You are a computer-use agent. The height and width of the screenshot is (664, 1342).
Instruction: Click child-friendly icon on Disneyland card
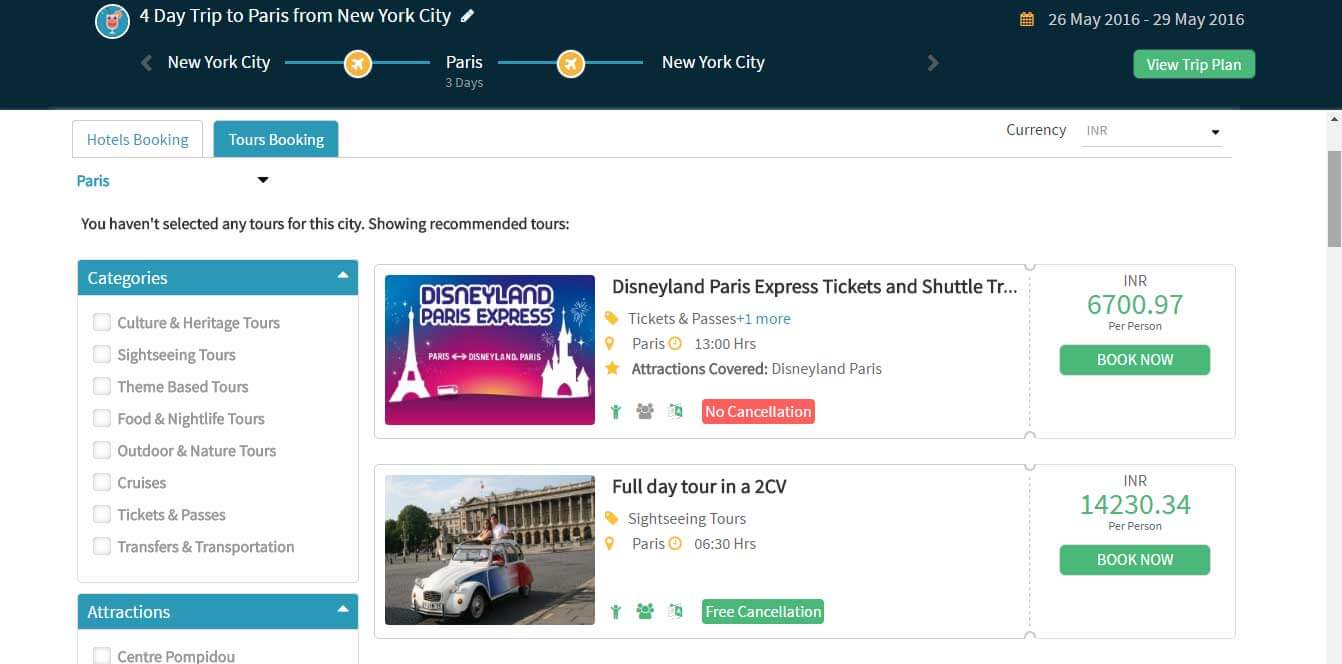[x=617, y=411]
